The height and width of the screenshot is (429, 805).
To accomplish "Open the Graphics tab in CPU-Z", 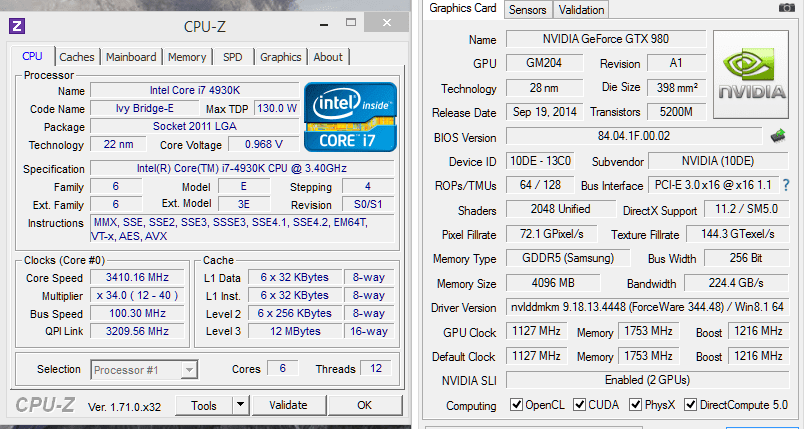I will click(280, 57).
